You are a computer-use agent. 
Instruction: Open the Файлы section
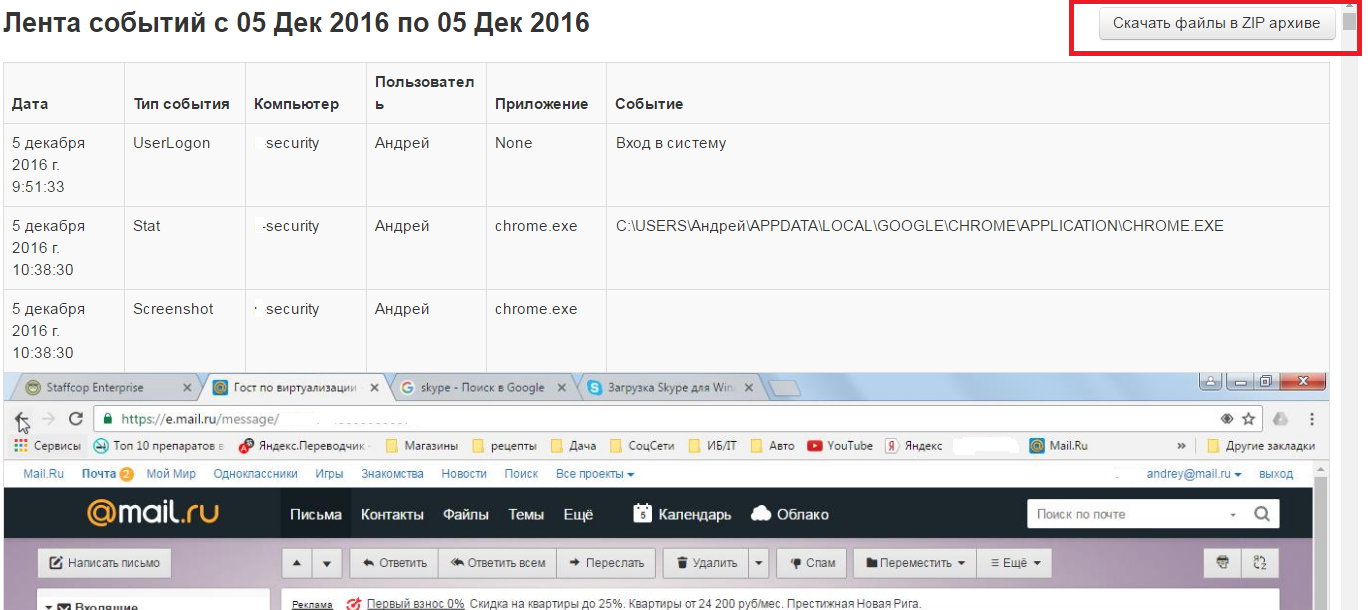[x=466, y=514]
